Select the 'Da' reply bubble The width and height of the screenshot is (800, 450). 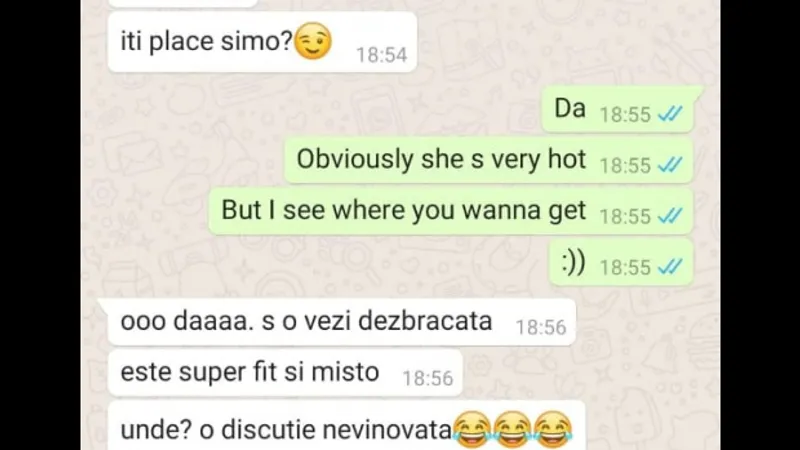(619, 109)
